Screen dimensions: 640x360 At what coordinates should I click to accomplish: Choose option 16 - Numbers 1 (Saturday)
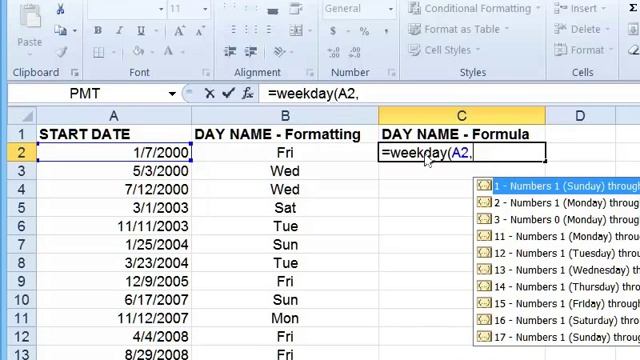click(x=558, y=320)
